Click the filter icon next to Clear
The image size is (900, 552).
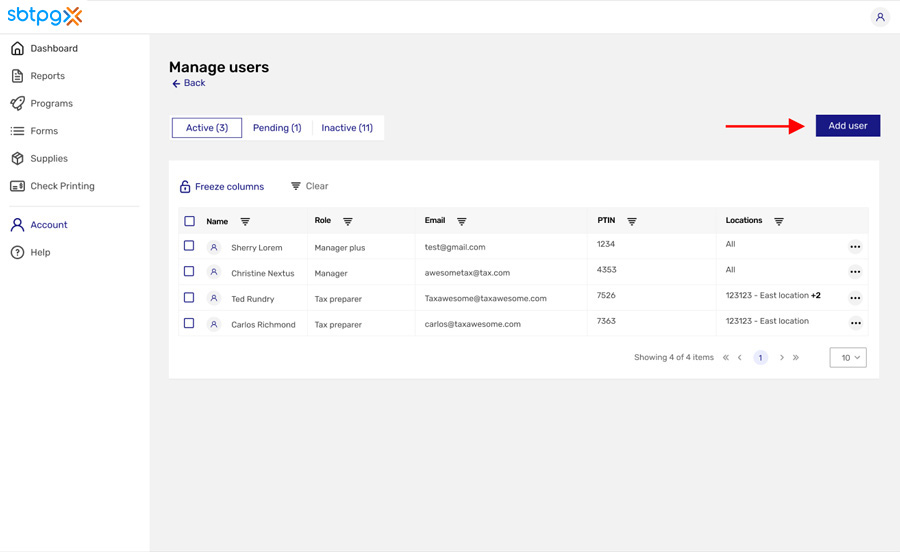click(296, 186)
